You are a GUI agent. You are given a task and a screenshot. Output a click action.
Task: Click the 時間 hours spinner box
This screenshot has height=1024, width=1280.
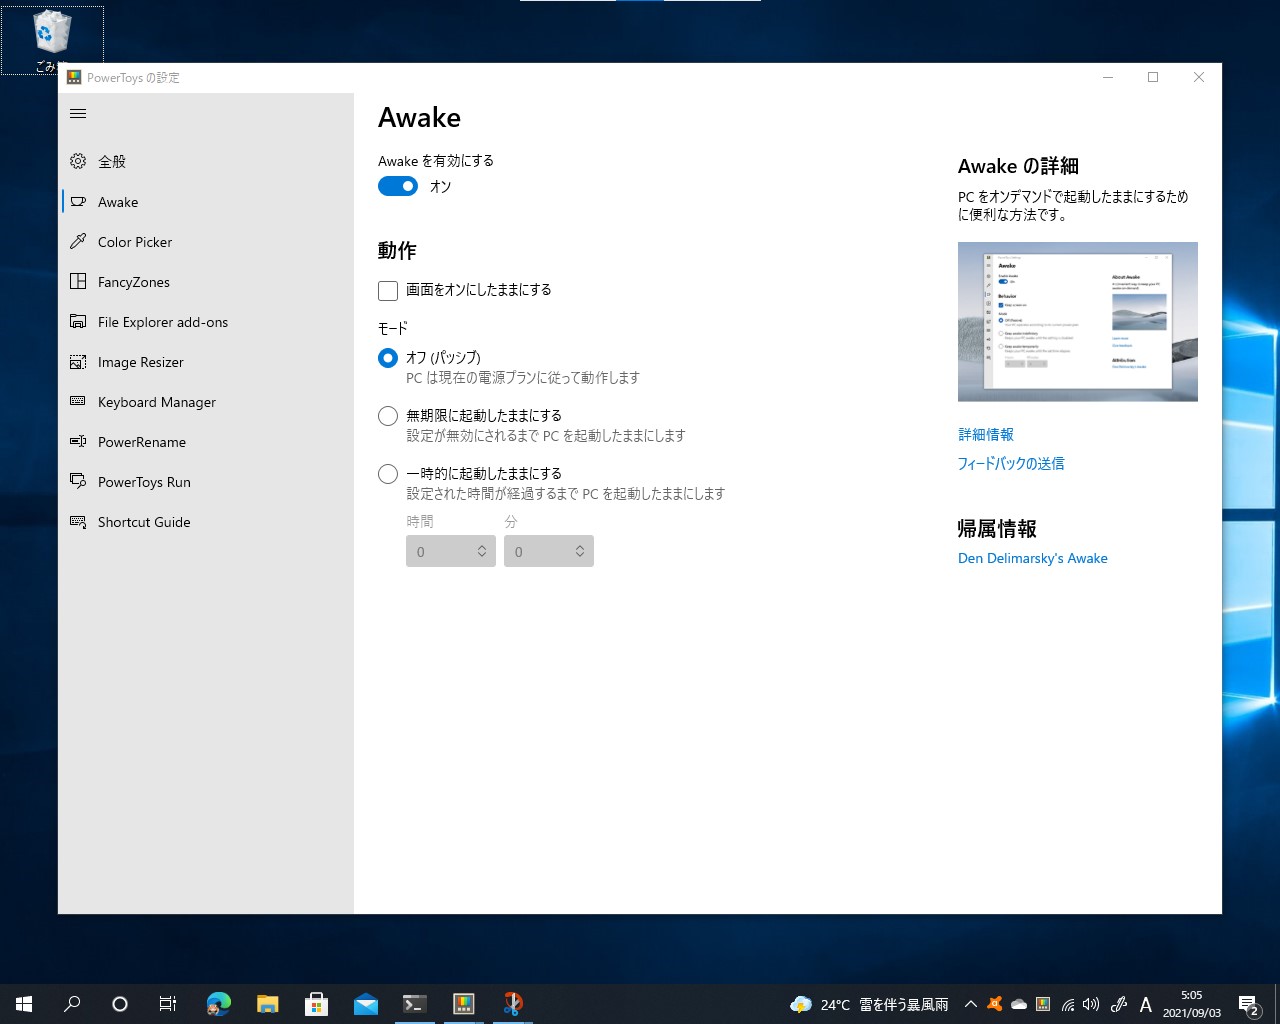(x=451, y=551)
